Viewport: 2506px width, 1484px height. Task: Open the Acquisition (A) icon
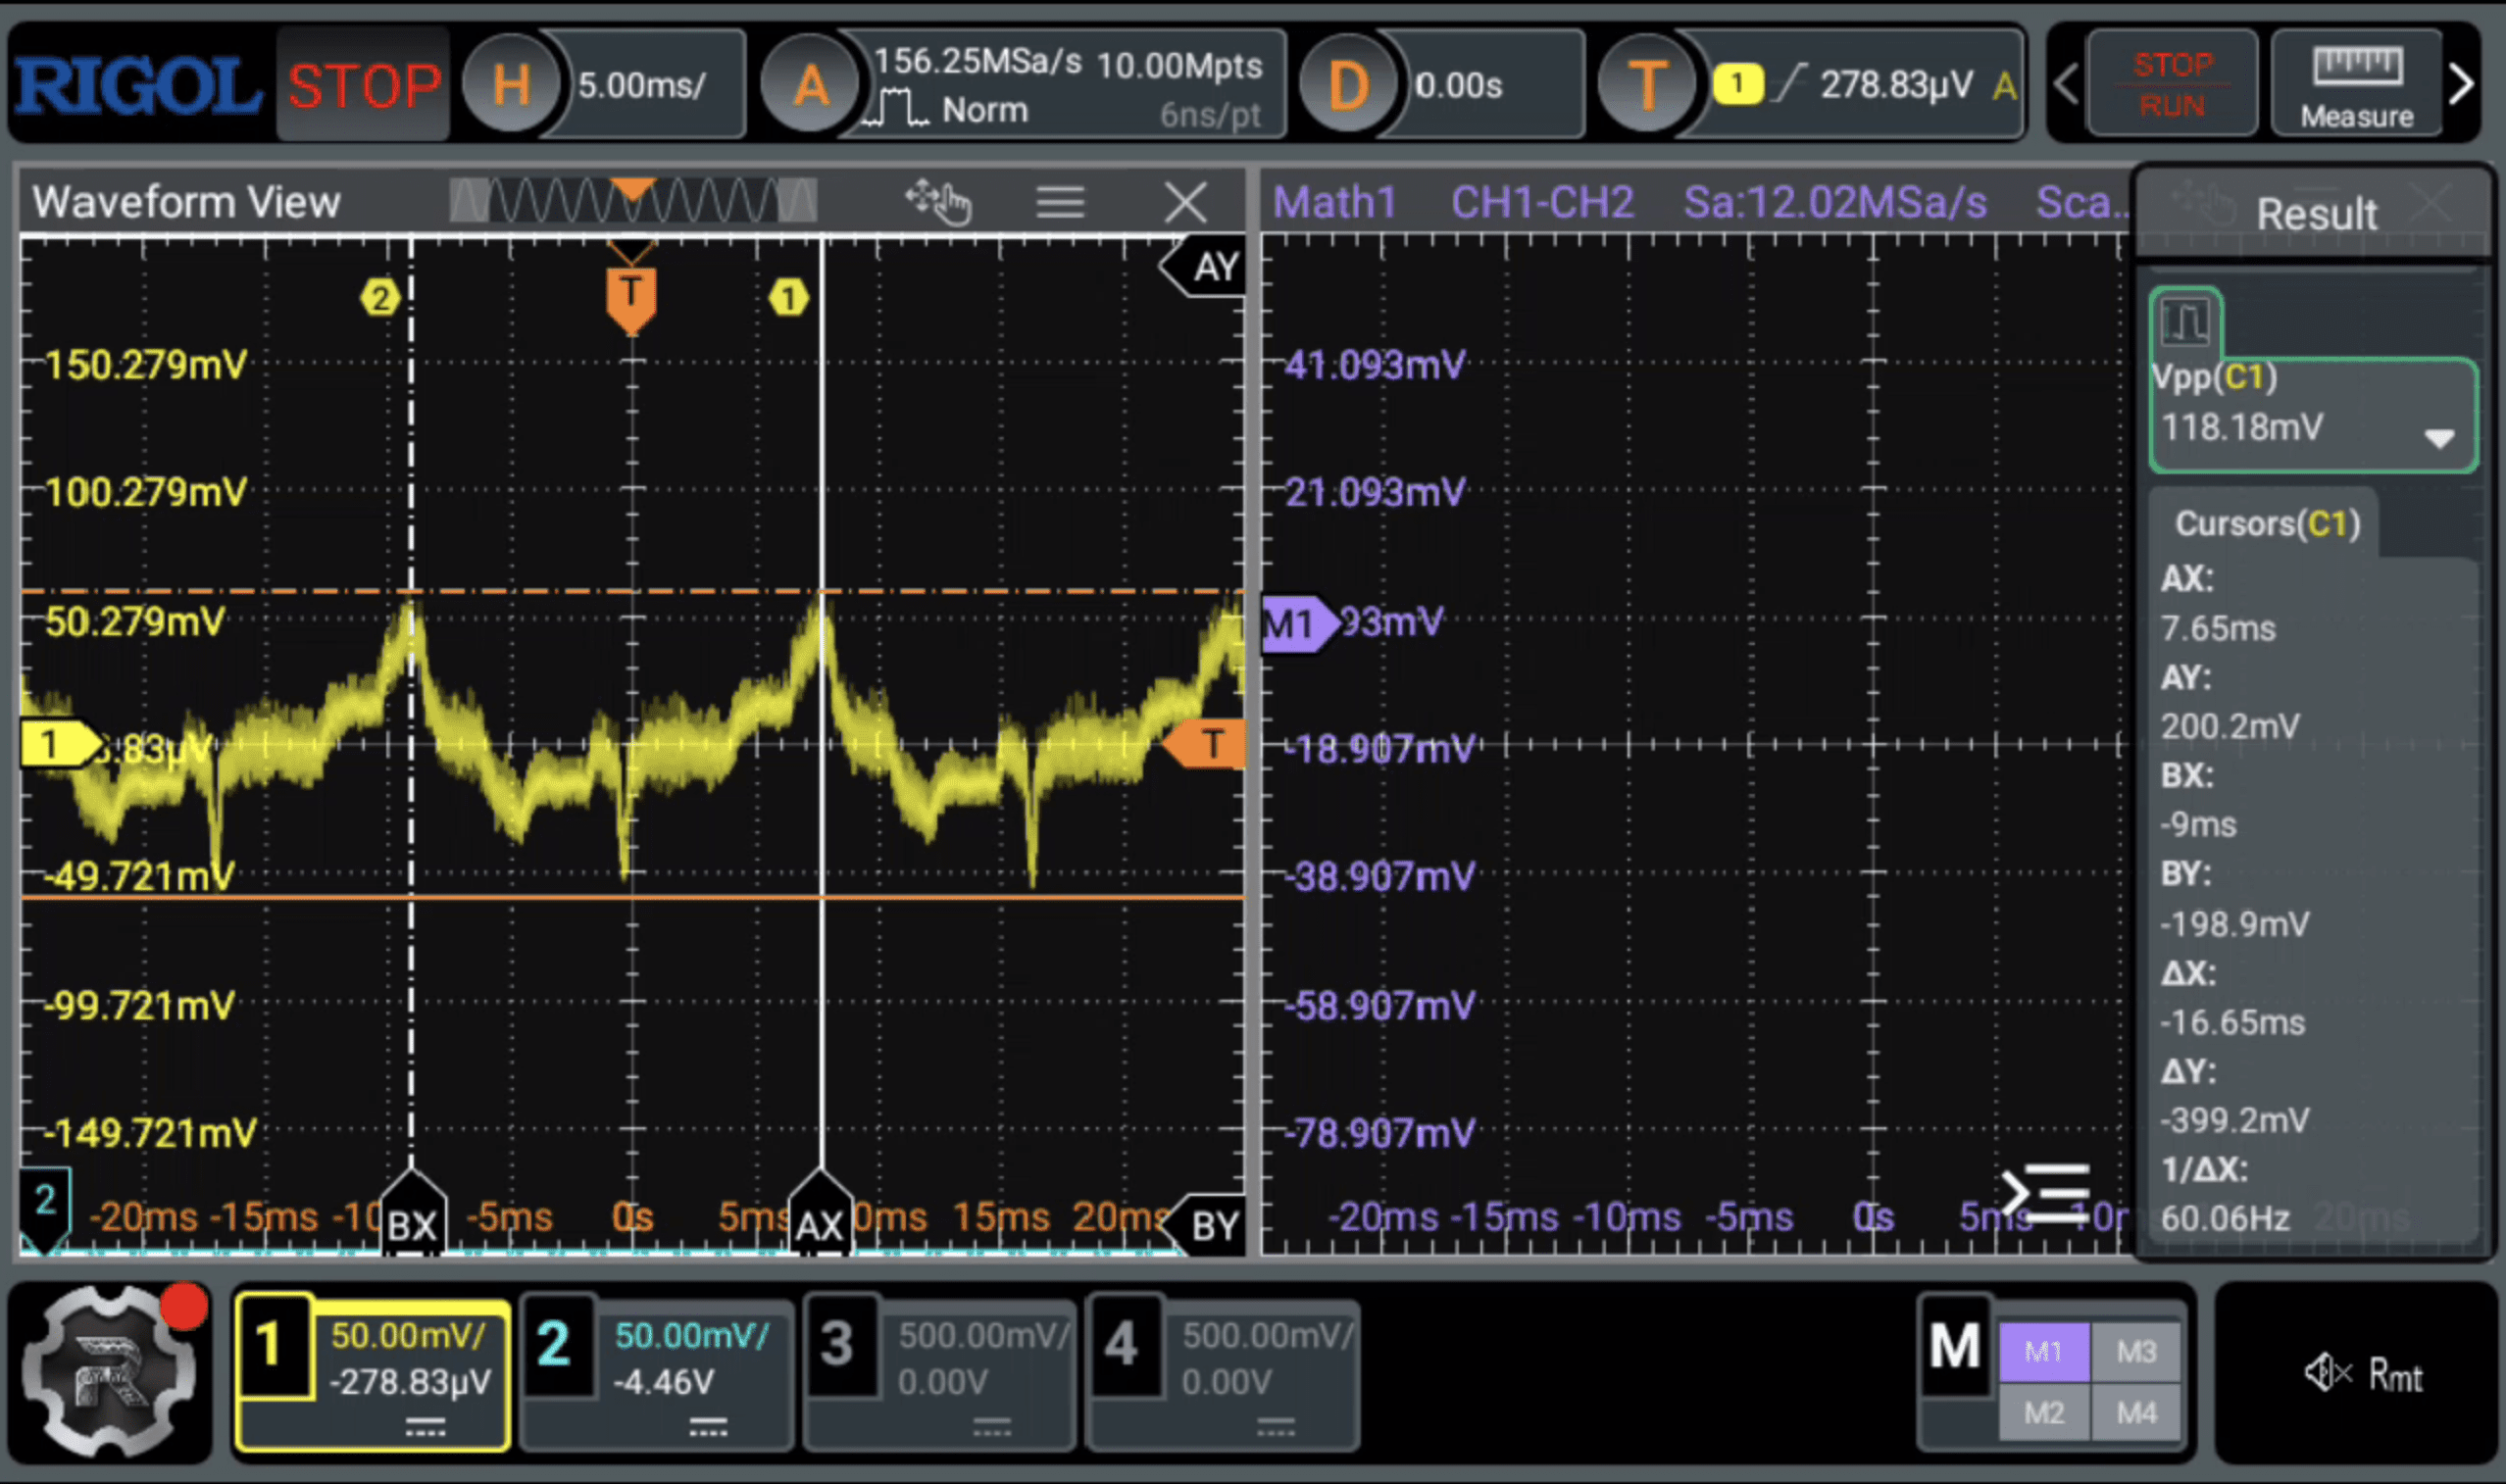(810, 84)
